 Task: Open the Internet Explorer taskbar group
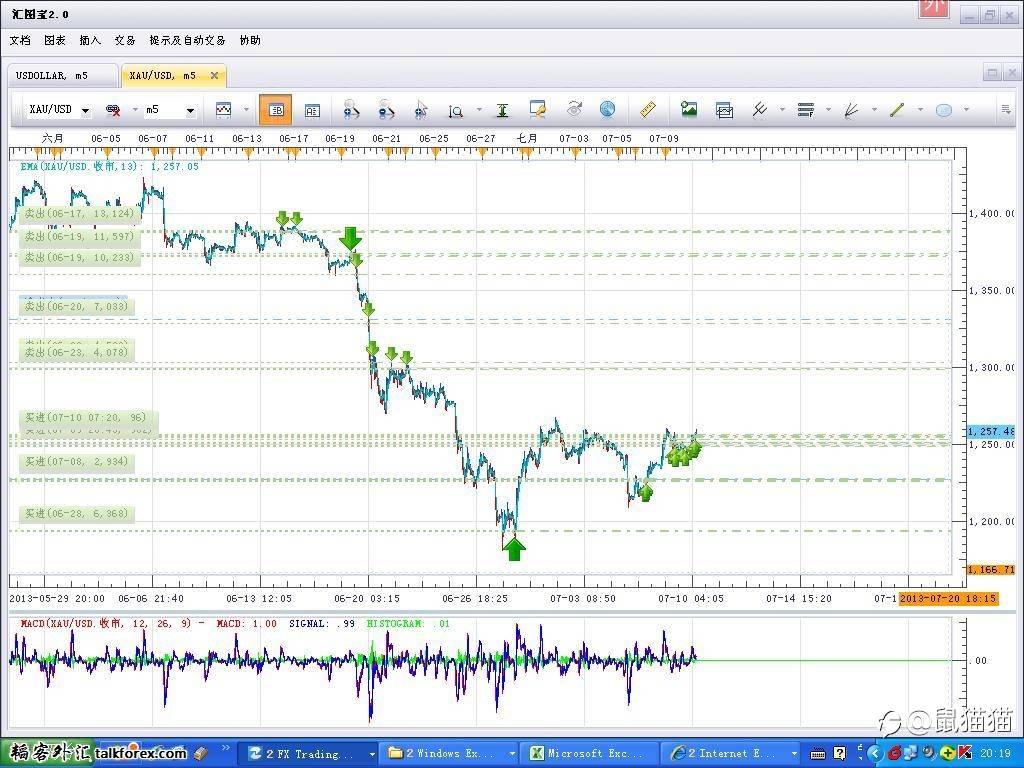[730, 754]
